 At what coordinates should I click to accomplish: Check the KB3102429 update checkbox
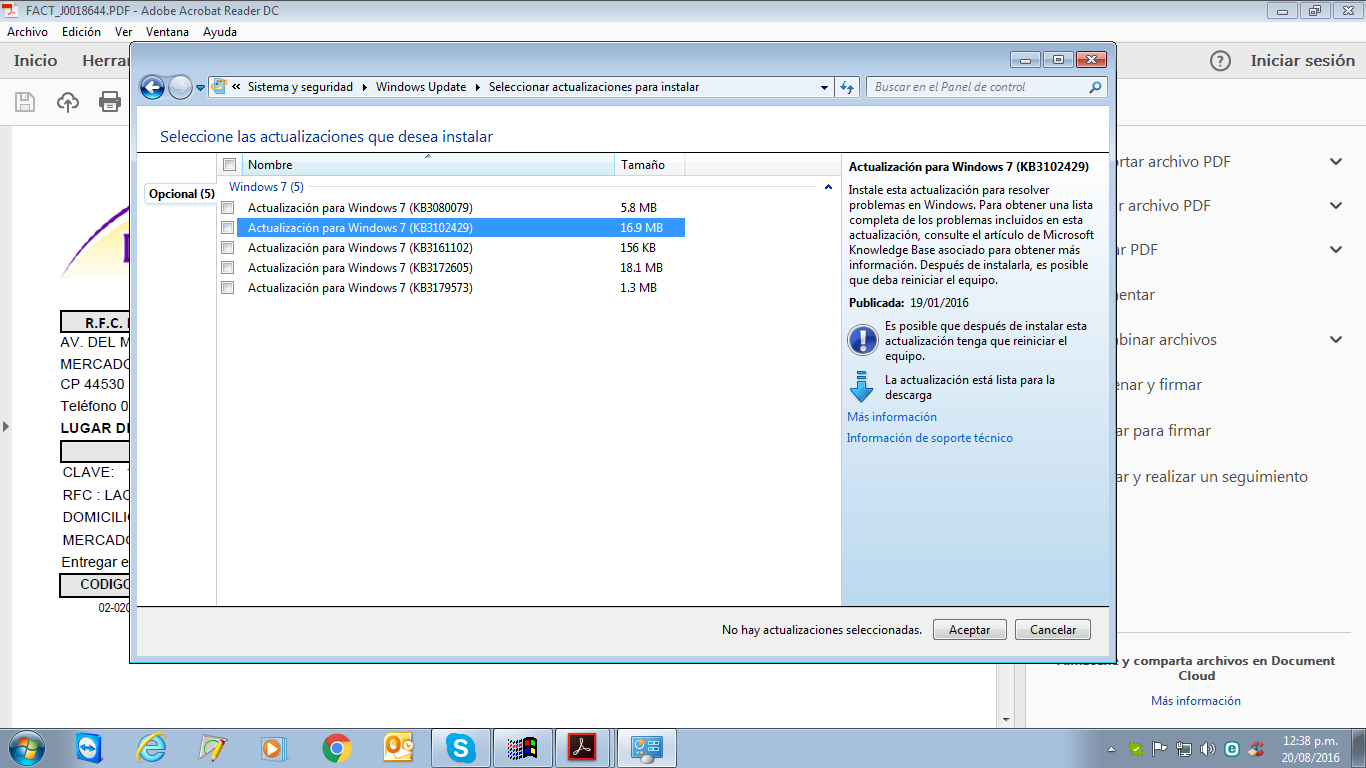coord(228,228)
